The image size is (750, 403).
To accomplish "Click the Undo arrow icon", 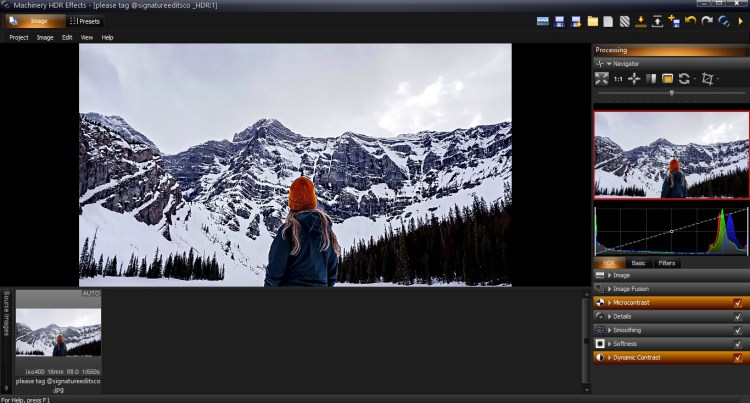I will pyautogui.click(x=690, y=21).
